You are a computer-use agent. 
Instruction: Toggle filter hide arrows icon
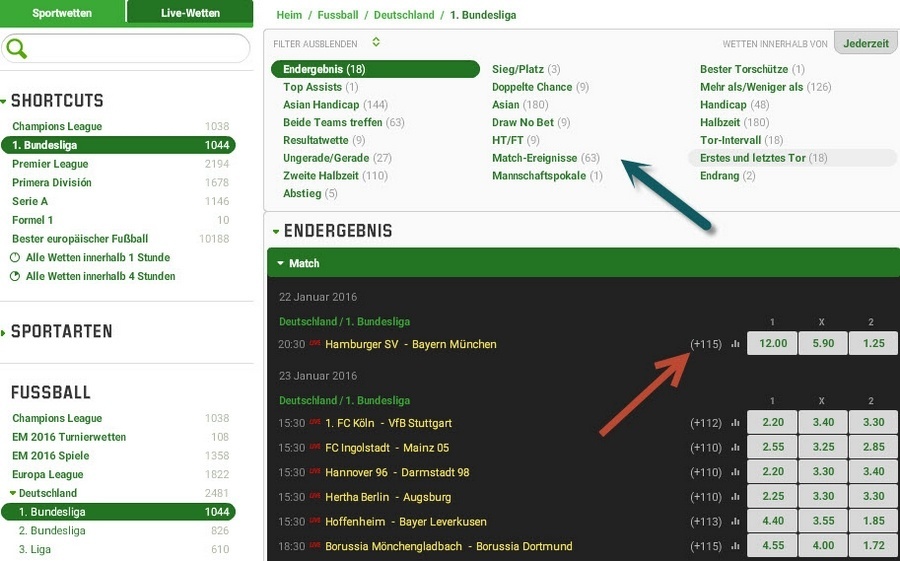click(376, 42)
